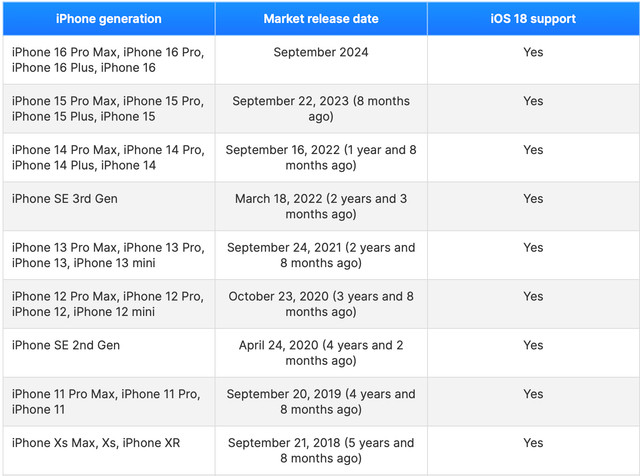Screen dimensions: 640x476
Task: Select the iPhone SE 3rd Gen cell
Action: click(65, 199)
